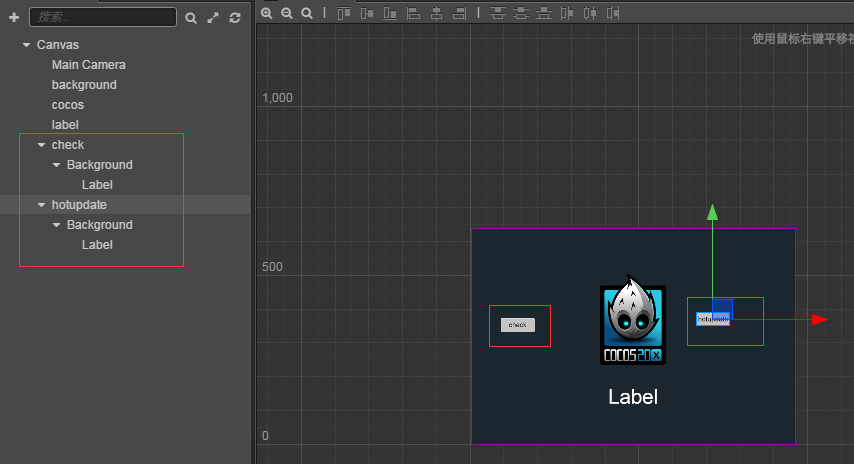The image size is (854, 464).
Task: Select the lowercase background node
Action: tap(84, 85)
